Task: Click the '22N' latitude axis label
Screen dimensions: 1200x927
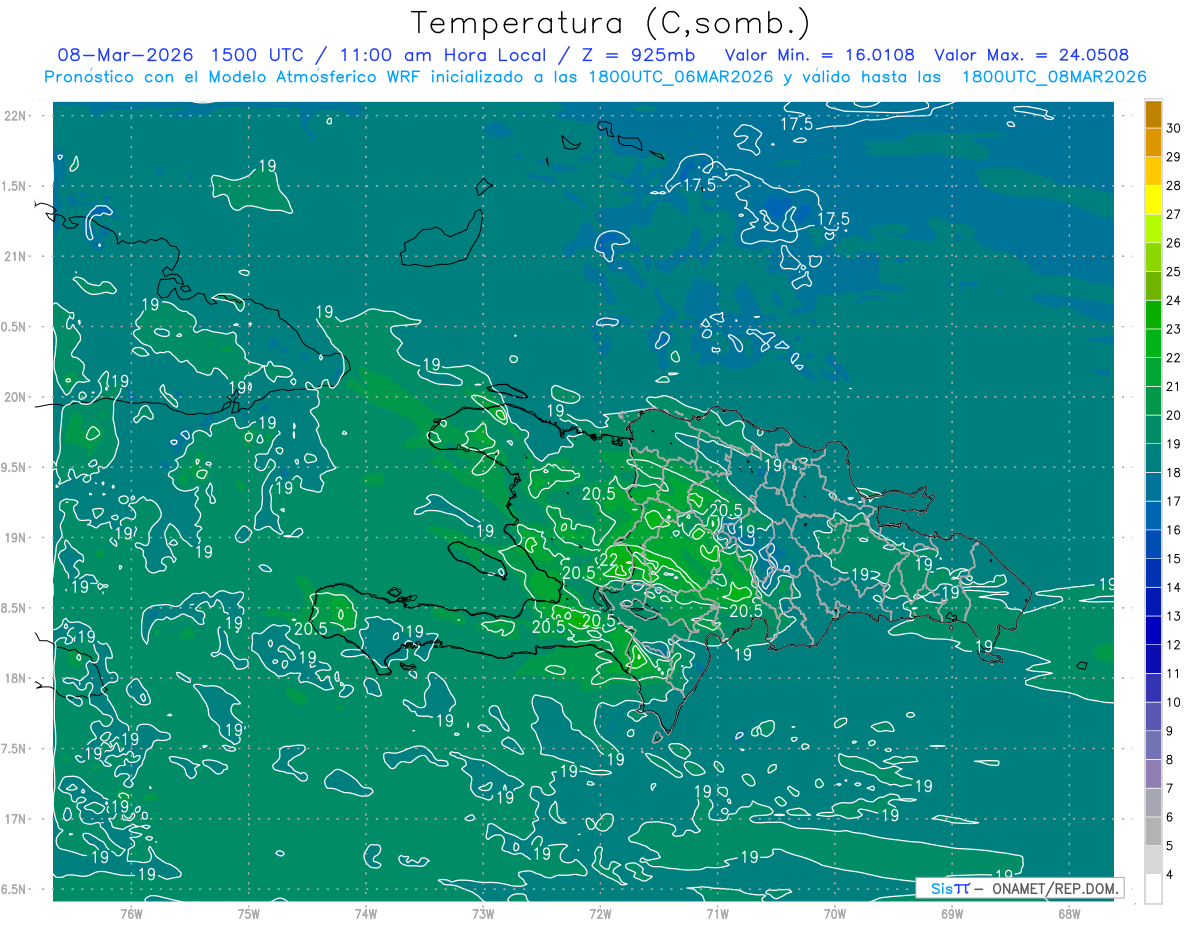Action: [x=16, y=115]
